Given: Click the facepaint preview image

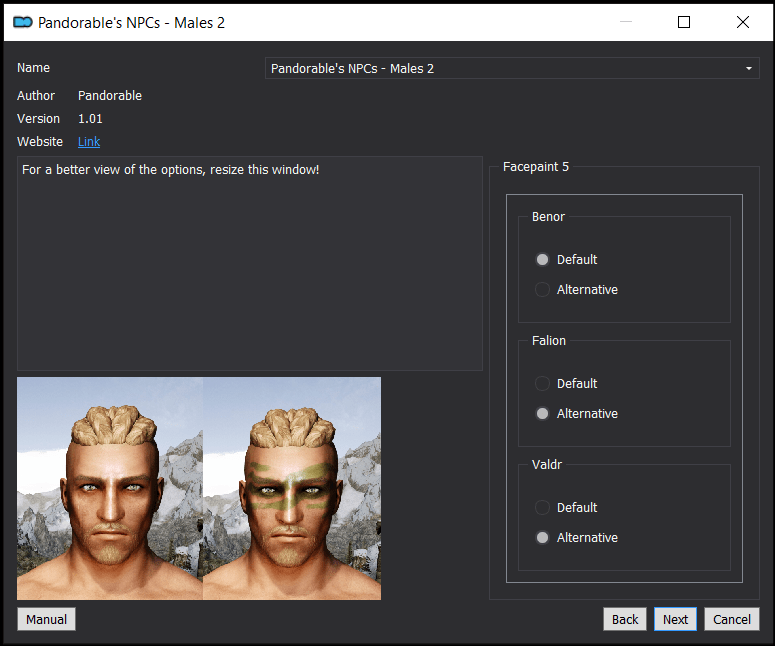Looking at the screenshot, I should point(199,488).
